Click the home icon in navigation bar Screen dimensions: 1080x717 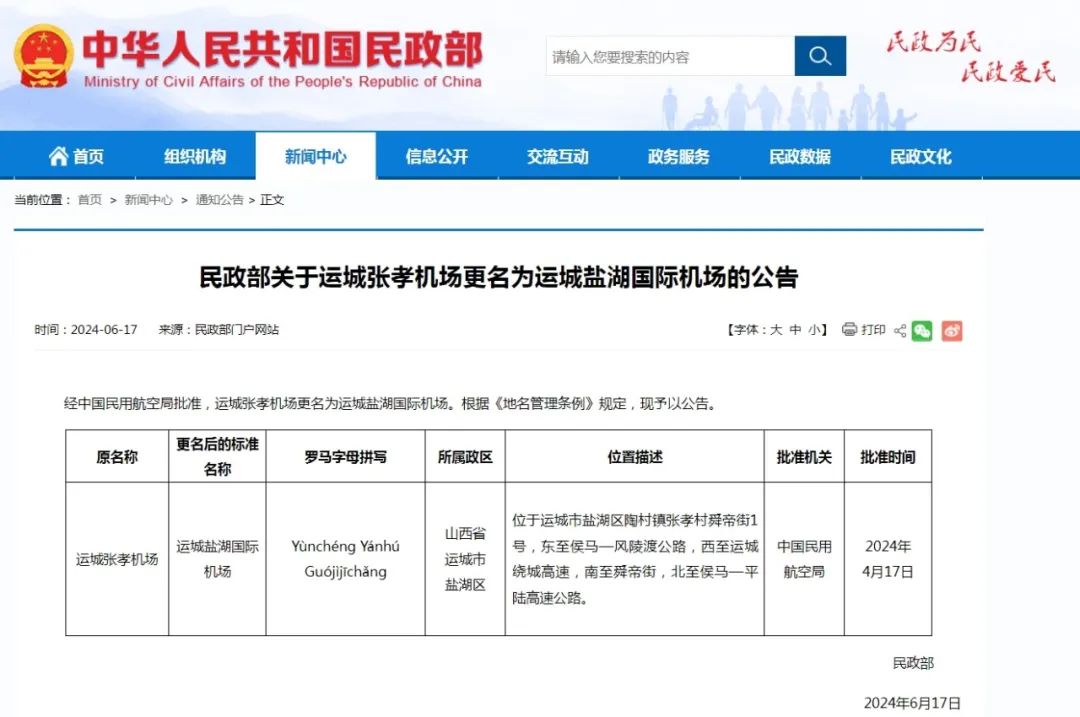[58, 156]
